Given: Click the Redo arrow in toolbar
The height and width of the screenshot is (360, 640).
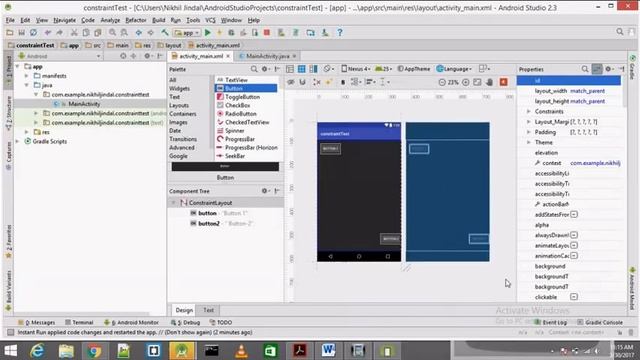Looking at the screenshot, I should pyautogui.click(x=60, y=33).
